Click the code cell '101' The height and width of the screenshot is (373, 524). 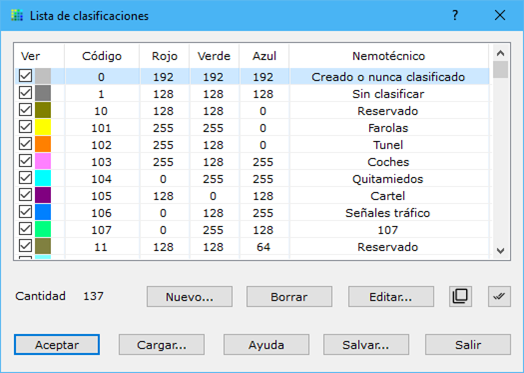(x=102, y=128)
